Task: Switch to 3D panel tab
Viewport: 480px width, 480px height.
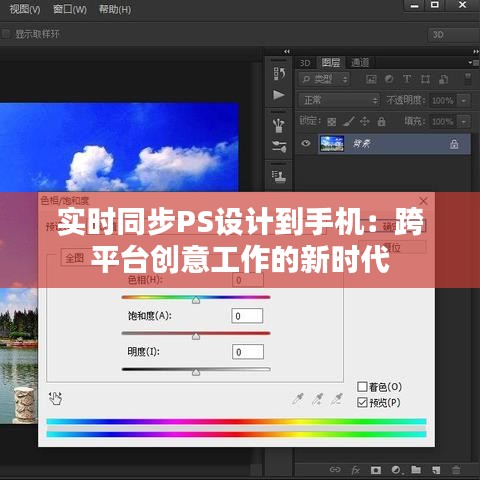Action: click(x=305, y=63)
